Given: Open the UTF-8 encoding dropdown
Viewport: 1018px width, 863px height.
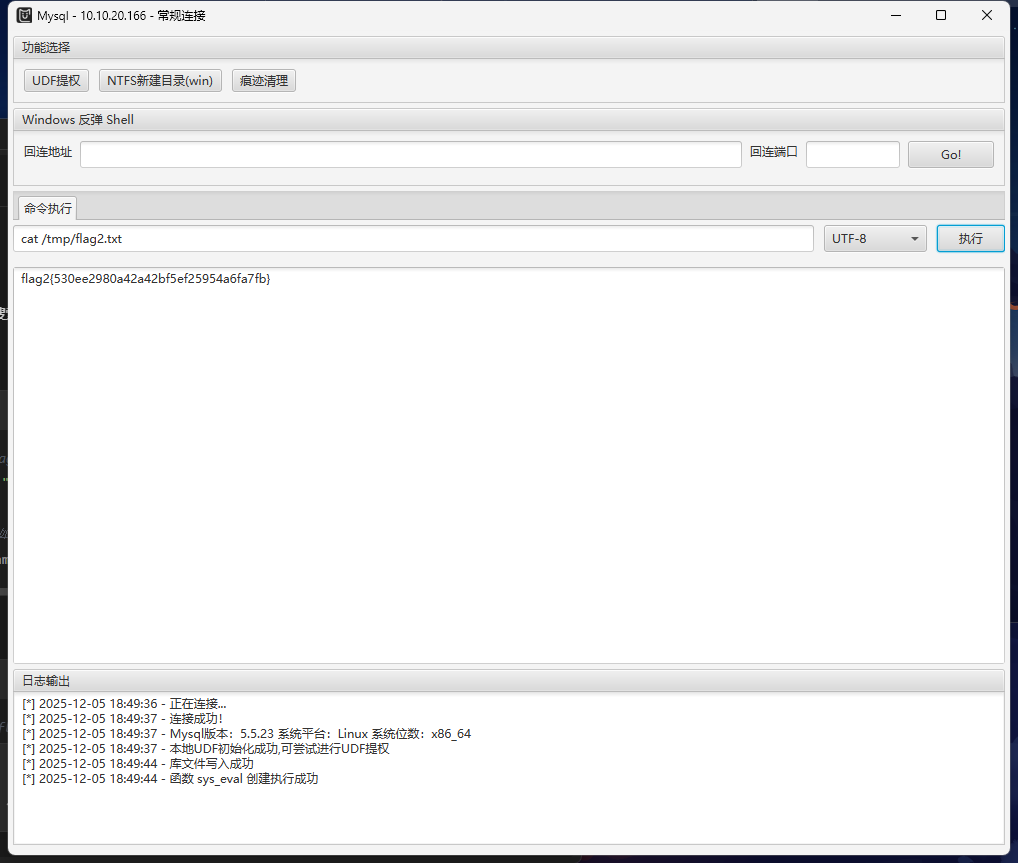Looking at the screenshot, I should (875, 239).
